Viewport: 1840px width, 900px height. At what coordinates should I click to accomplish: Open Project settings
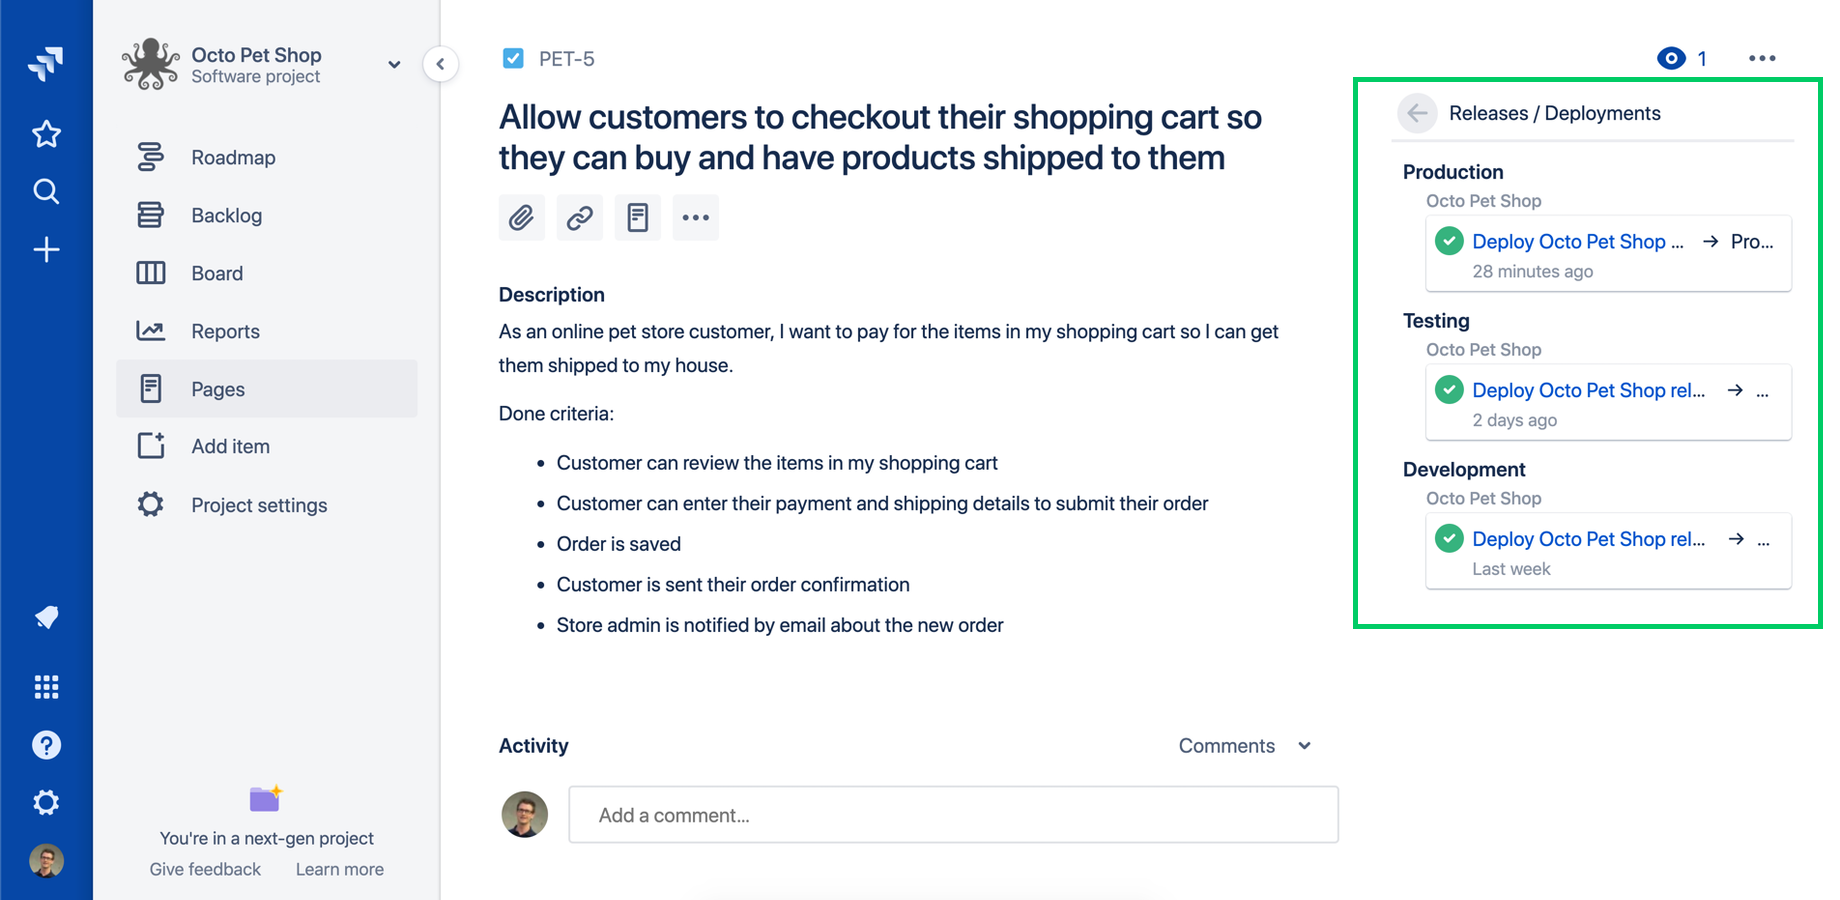point(258,505)
